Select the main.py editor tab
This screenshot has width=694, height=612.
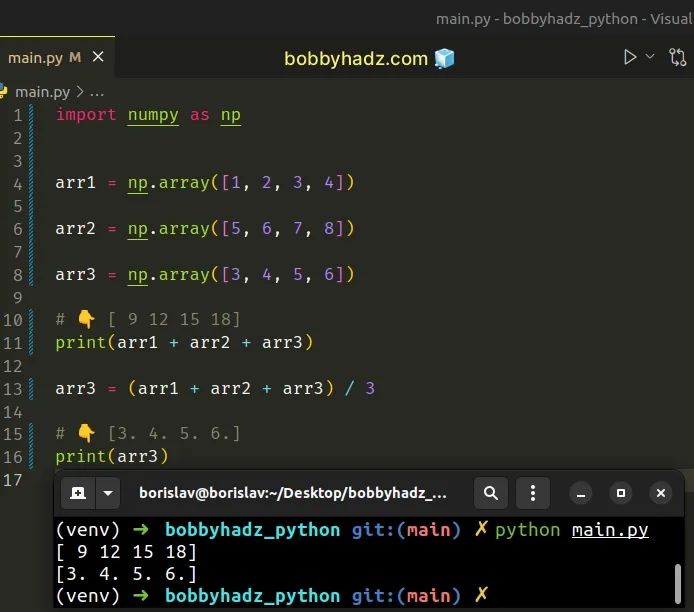click(x=57, y=58)
